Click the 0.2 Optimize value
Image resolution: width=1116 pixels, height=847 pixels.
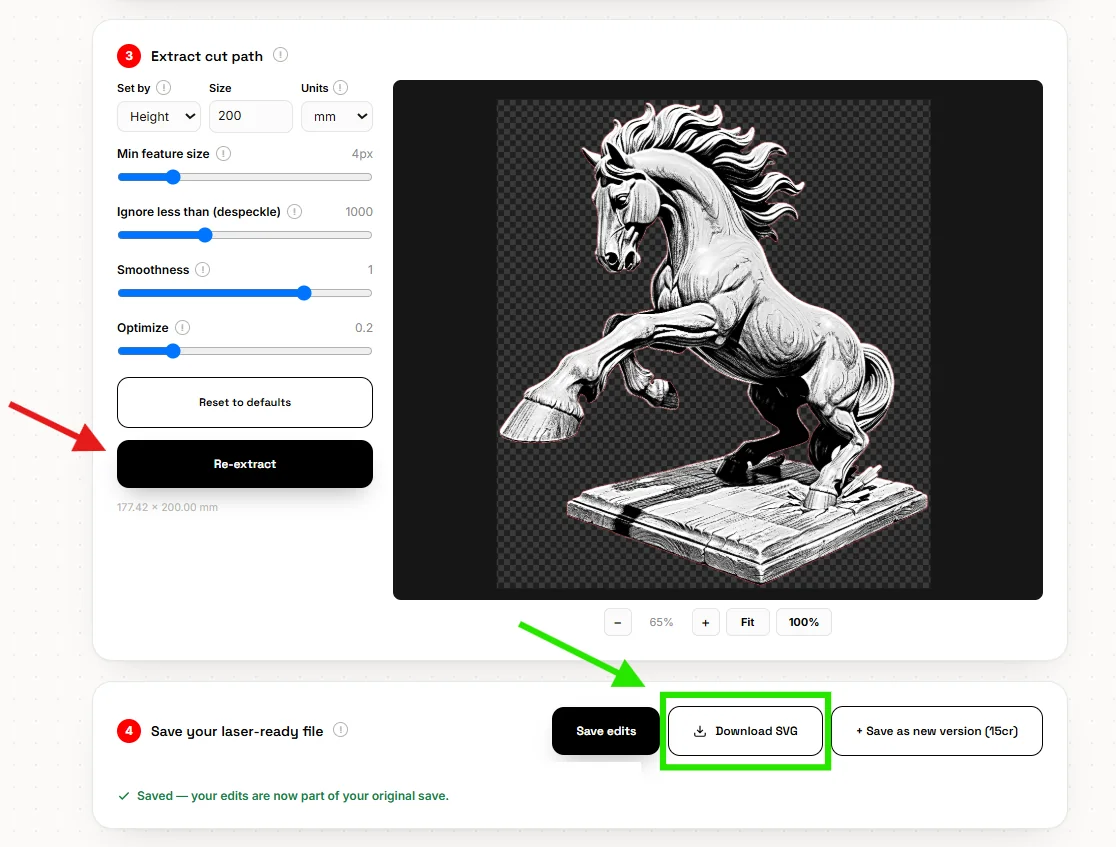pyautogui.click(x=364, y=327)
